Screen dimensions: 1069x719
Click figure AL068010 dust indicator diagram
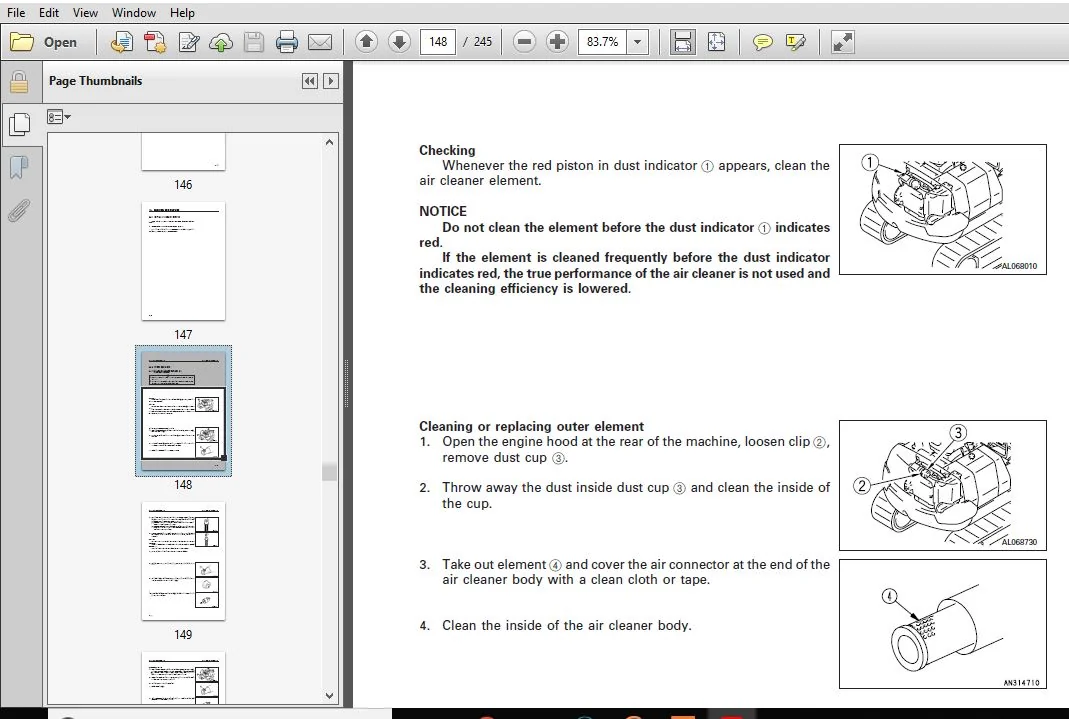[x=942, y=209]
